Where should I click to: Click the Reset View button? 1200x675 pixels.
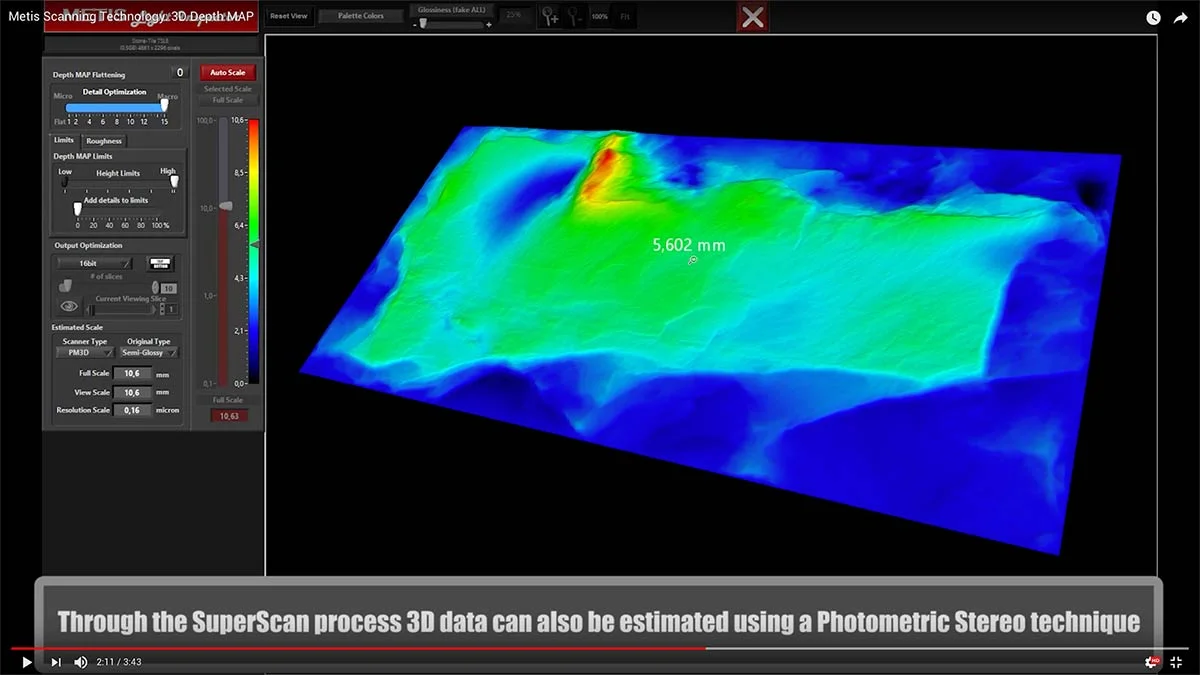click(289, 16)
